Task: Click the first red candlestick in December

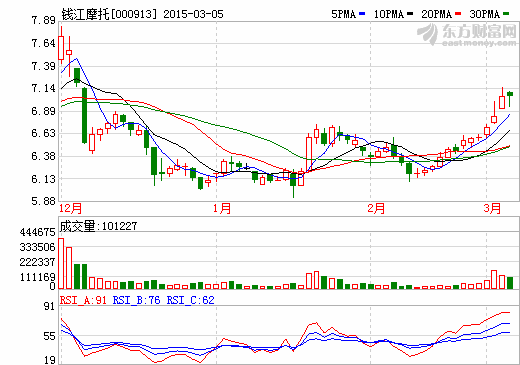Action: [x=61, y=48]
